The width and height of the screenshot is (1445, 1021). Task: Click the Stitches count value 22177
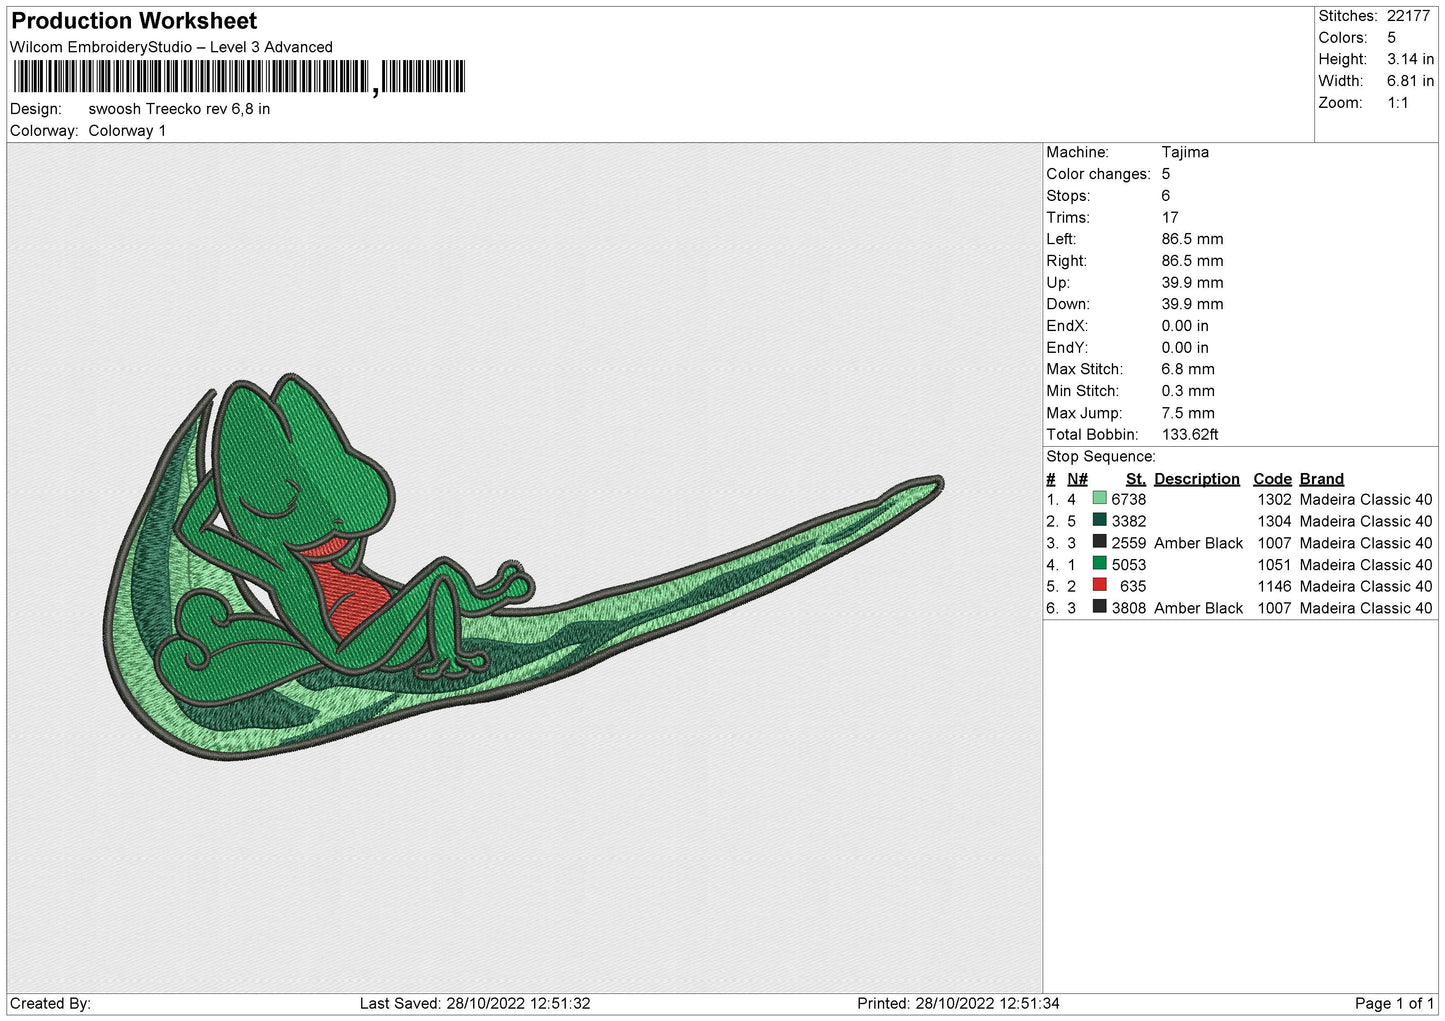(1409, 16)
